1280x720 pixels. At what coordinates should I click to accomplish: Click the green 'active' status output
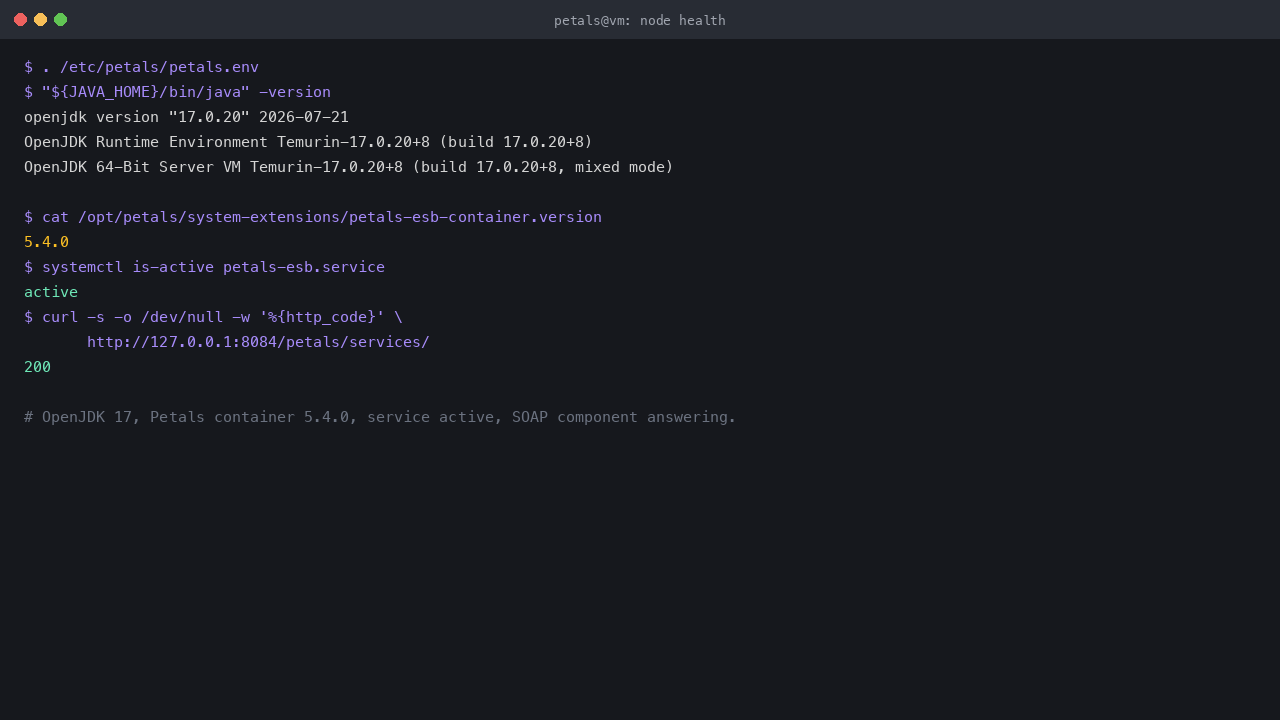[51, 292]
